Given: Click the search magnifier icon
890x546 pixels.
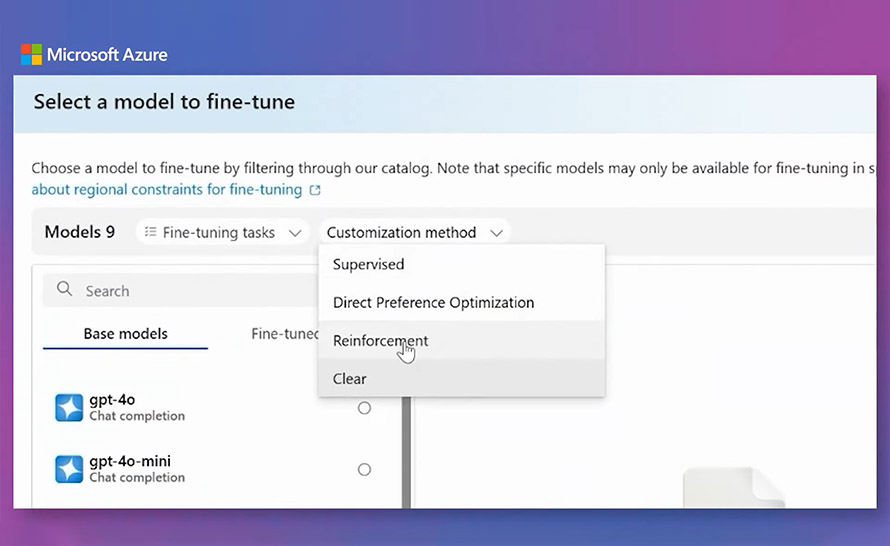Looking at the screenshot, I should [65, 289].
